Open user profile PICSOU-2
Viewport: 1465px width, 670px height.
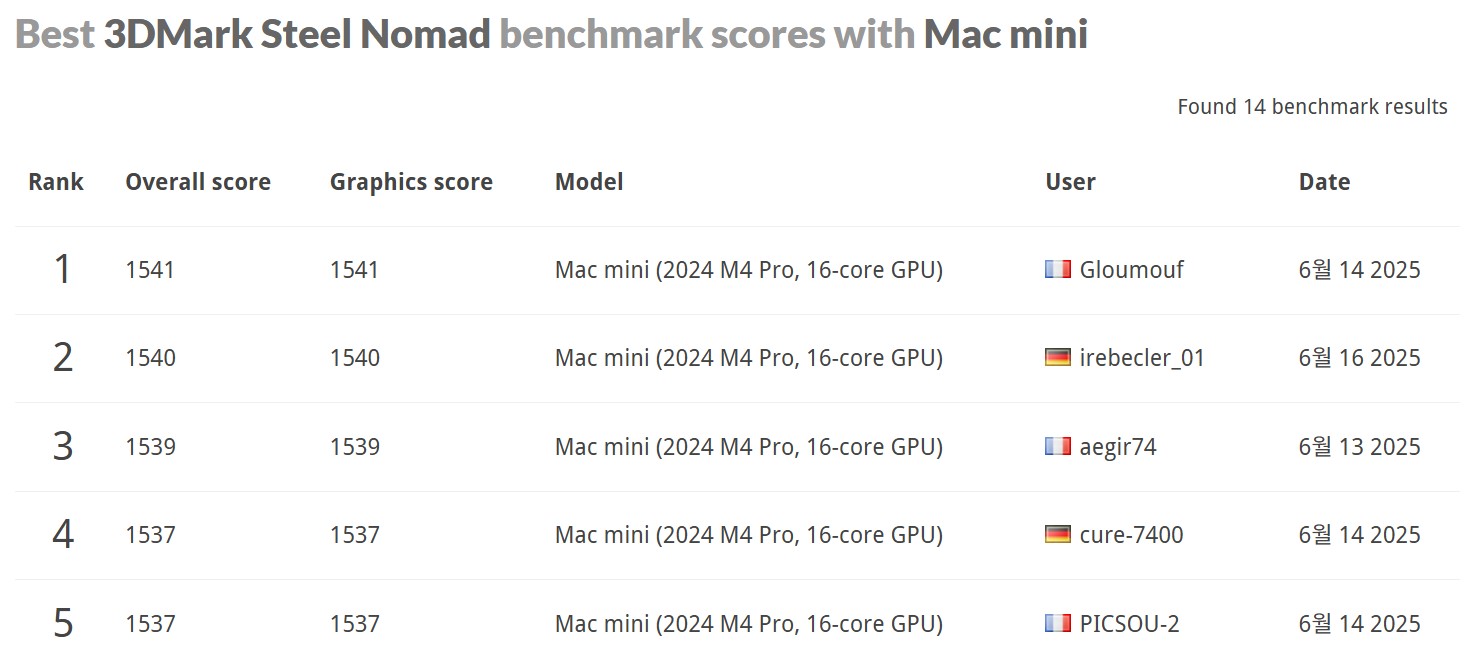[x=1129, y=624]
